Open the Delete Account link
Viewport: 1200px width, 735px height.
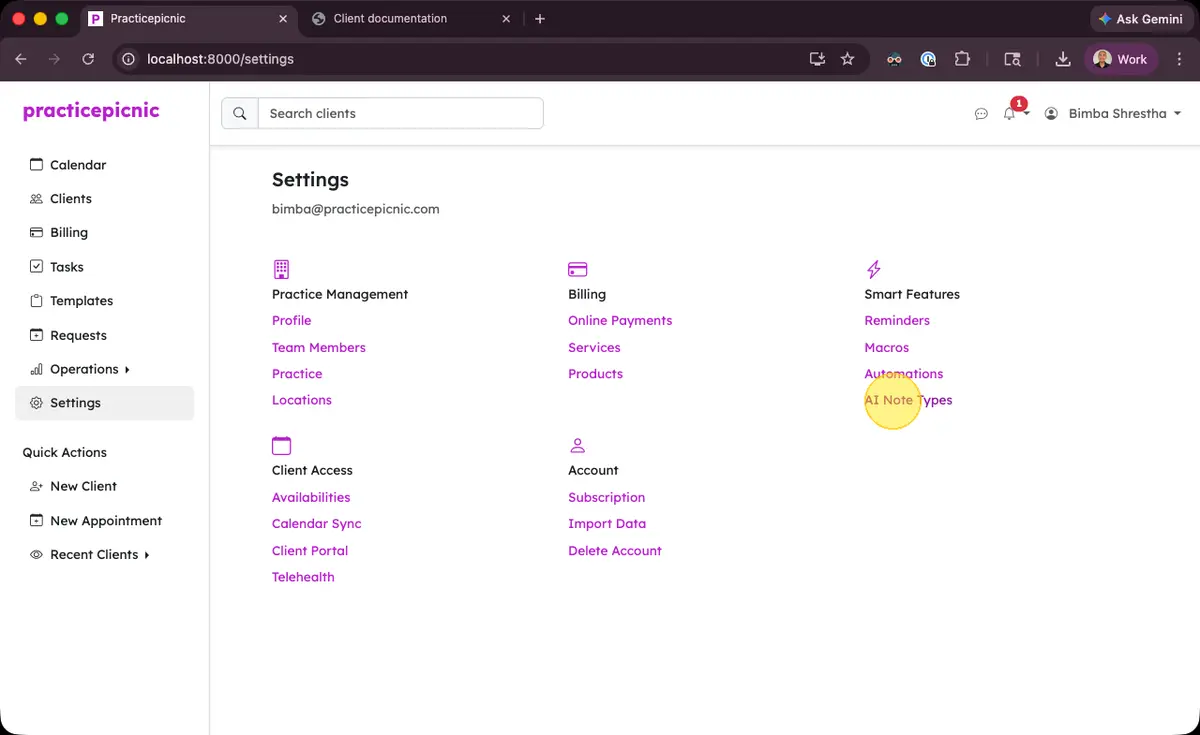click(x=614, y=550)
